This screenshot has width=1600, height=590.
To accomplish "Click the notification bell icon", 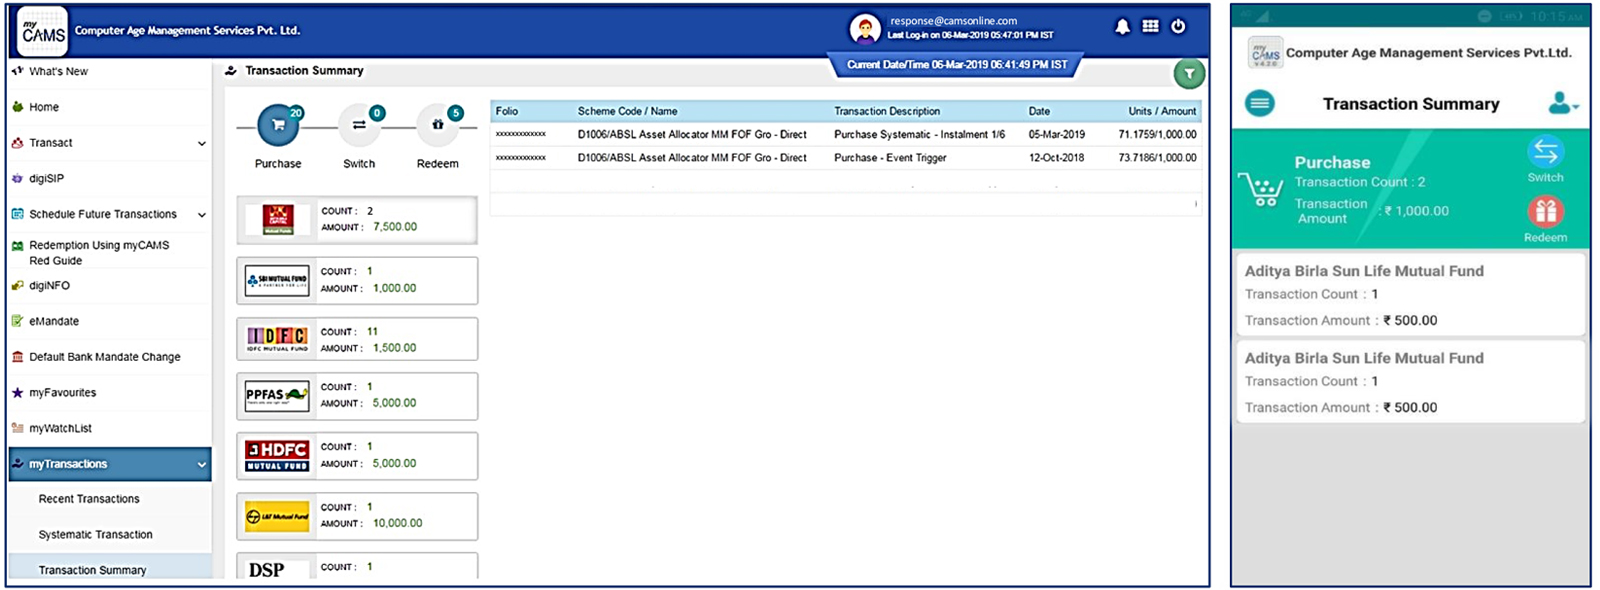I will 1122,27.
